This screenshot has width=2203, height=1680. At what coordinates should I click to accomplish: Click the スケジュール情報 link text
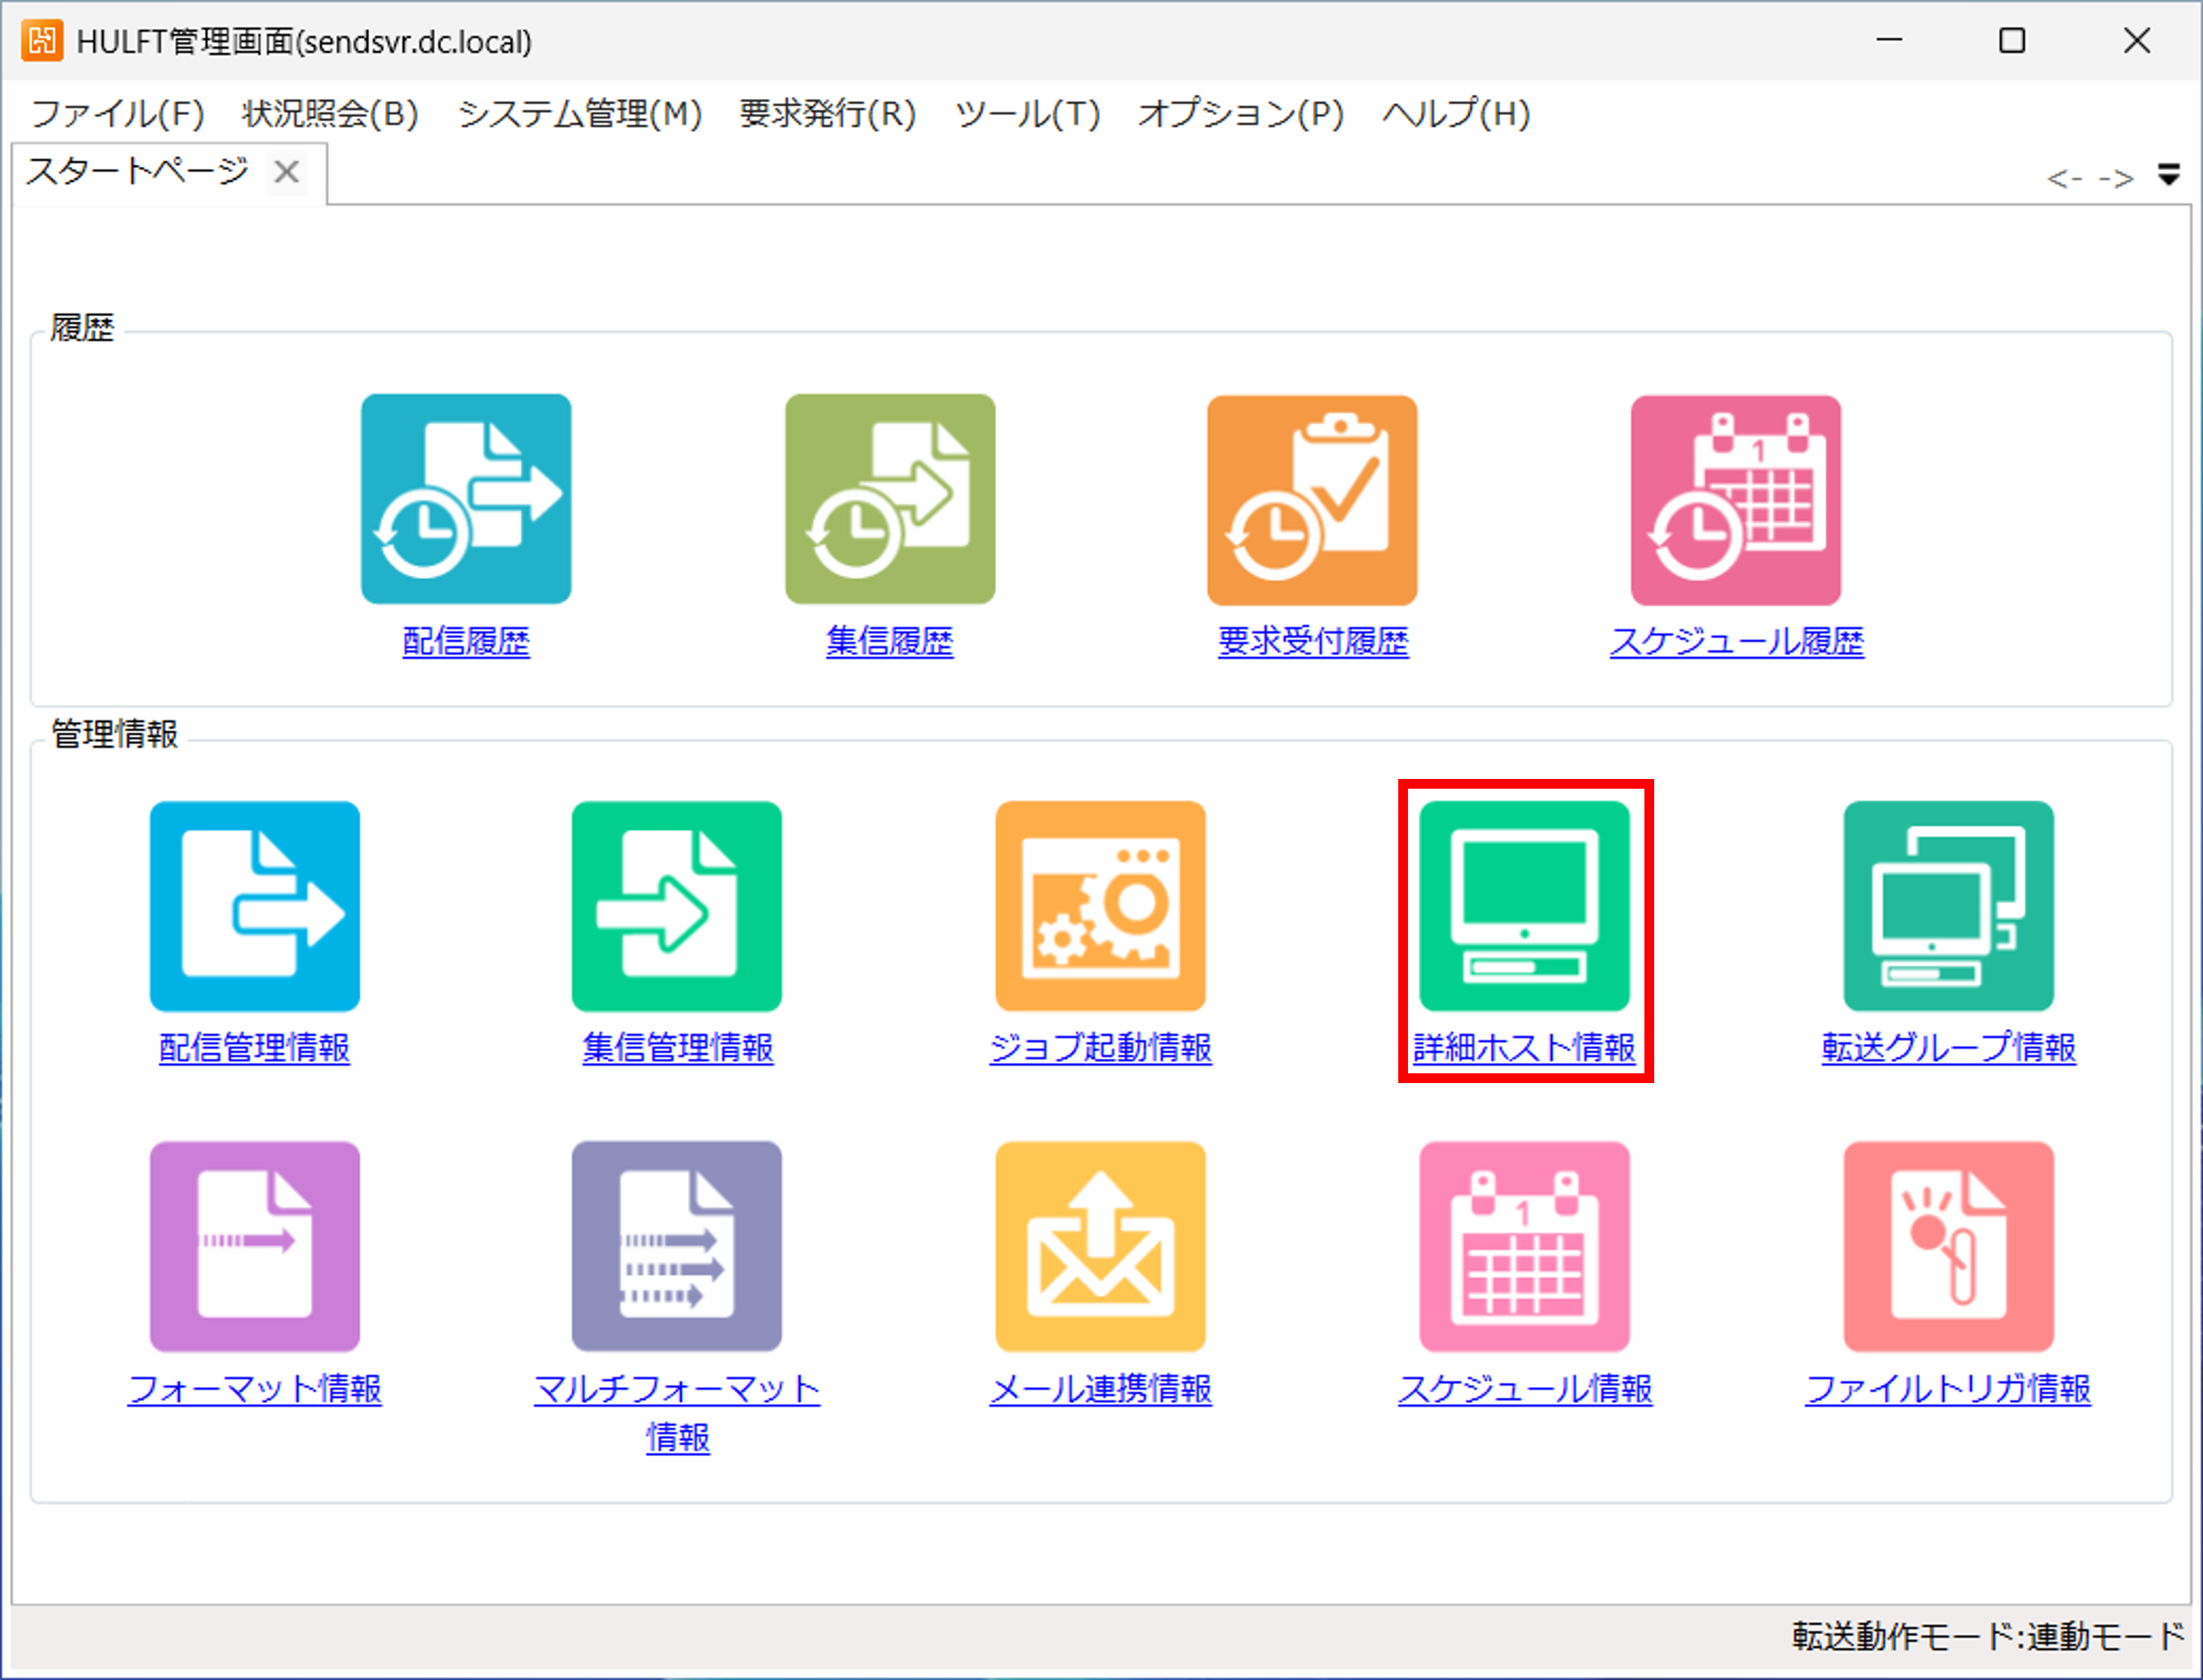point(1524,1389)
